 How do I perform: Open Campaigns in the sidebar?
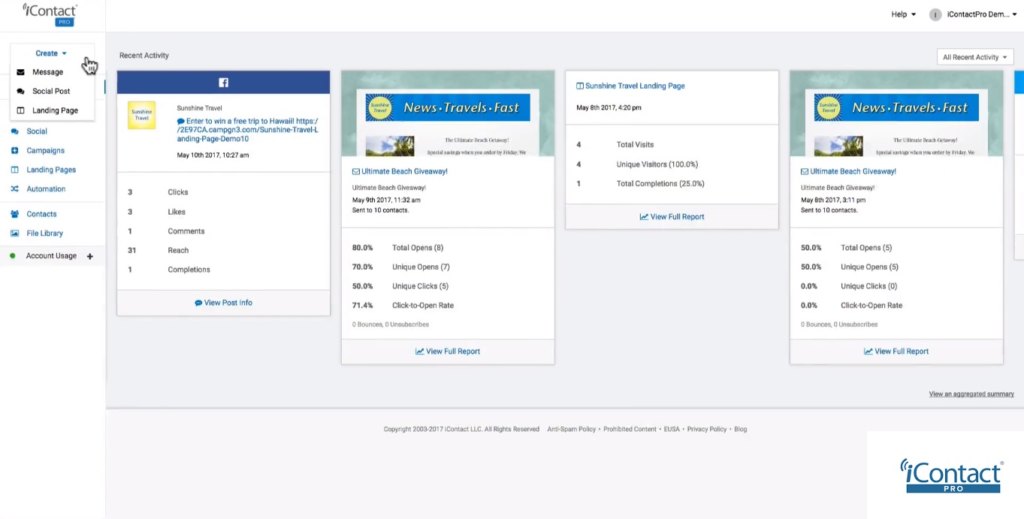click(x=45, y=150)
